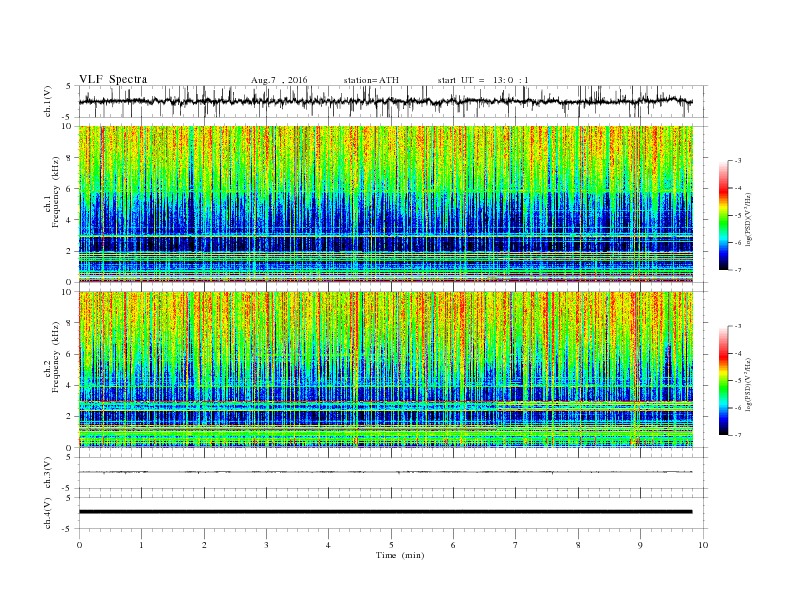Click the 'ch.3(V)' axis label
This screenshot has width=792, height=612.
[x=48, y=473]
